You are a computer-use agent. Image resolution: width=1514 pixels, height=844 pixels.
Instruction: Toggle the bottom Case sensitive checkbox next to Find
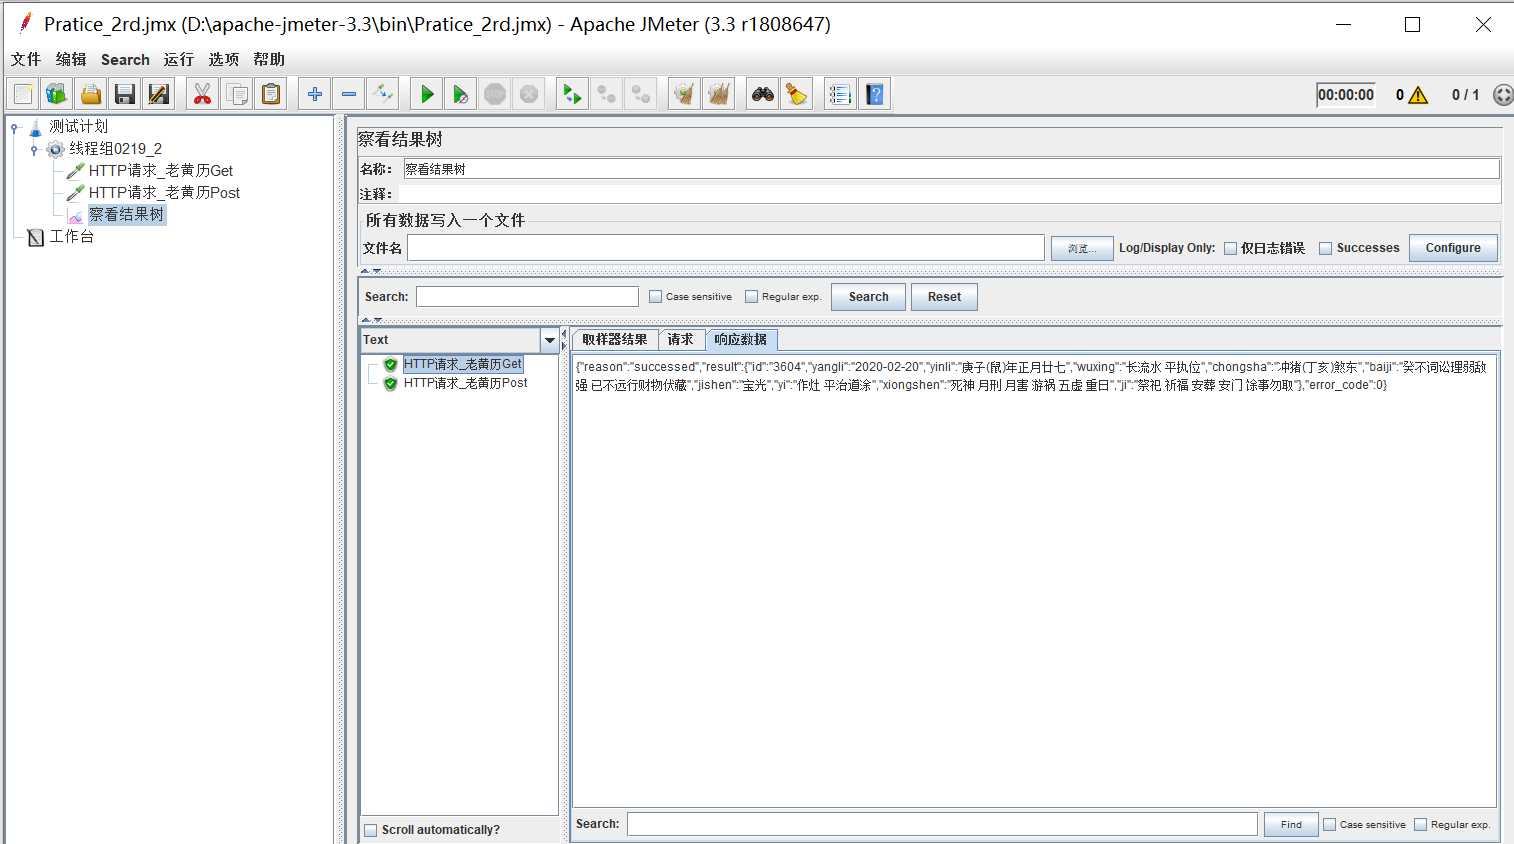(1330, 825)
